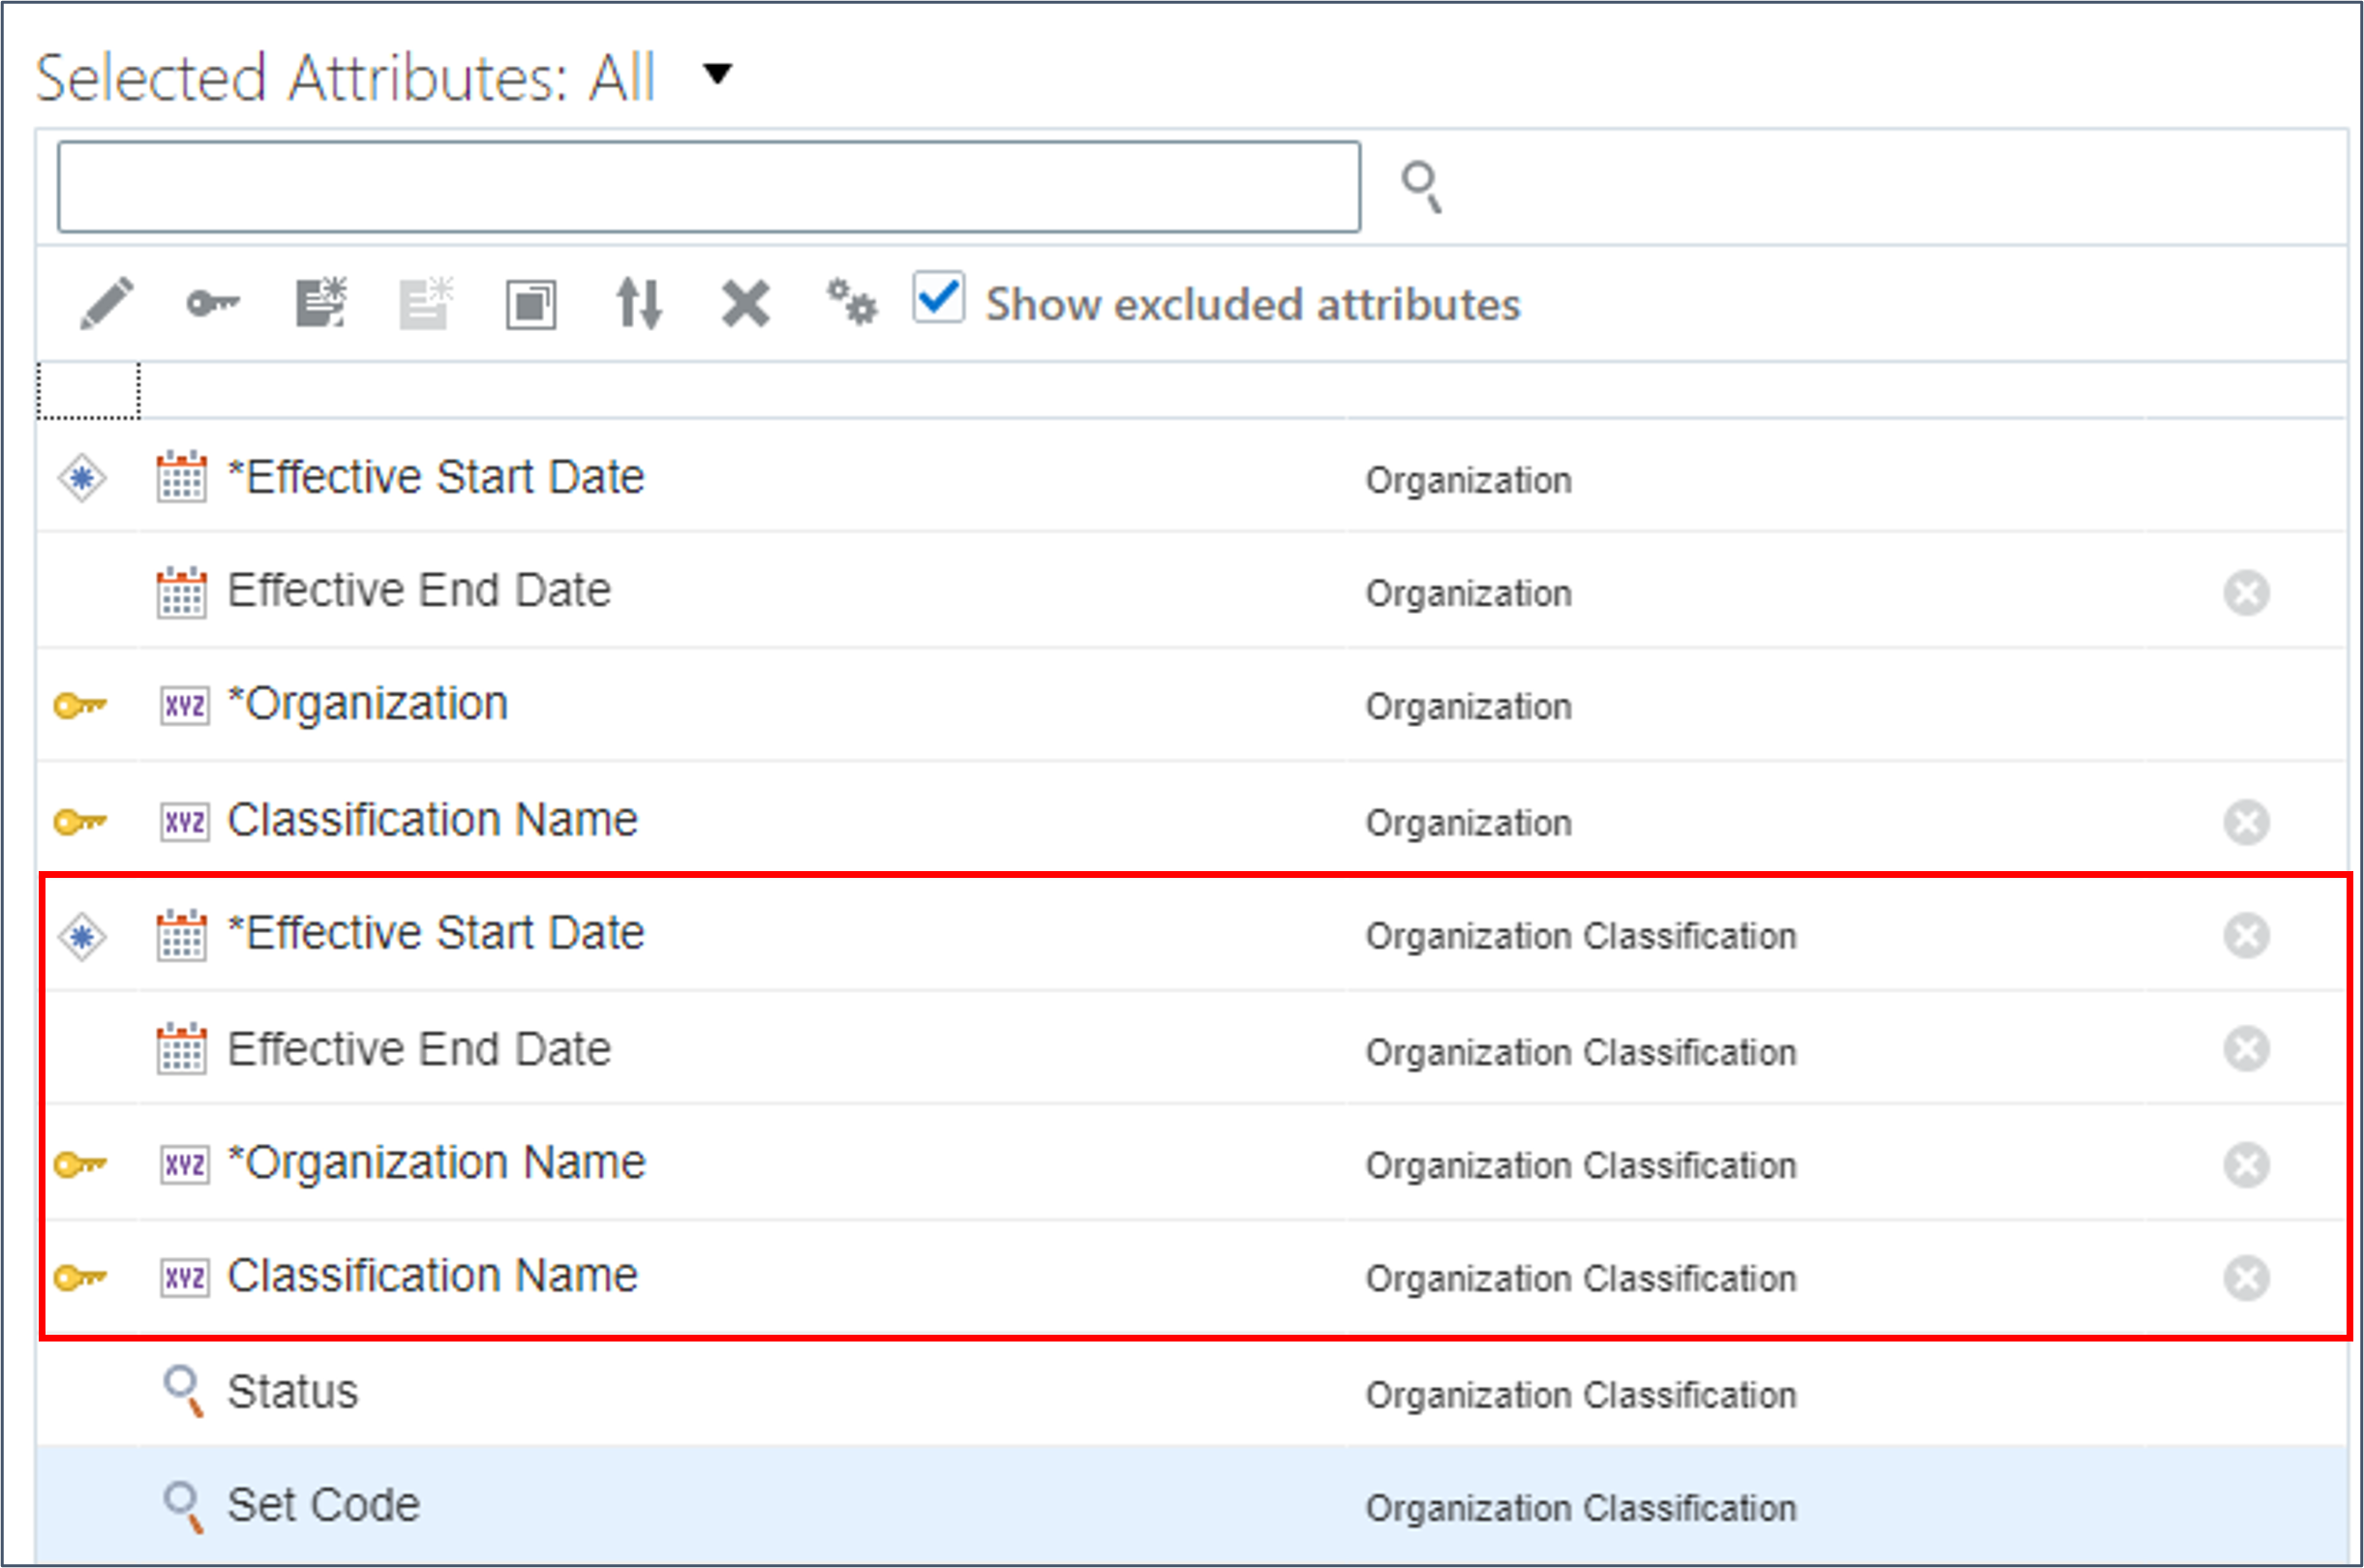Click the gears settings icon in toolbar

point(851,302)
